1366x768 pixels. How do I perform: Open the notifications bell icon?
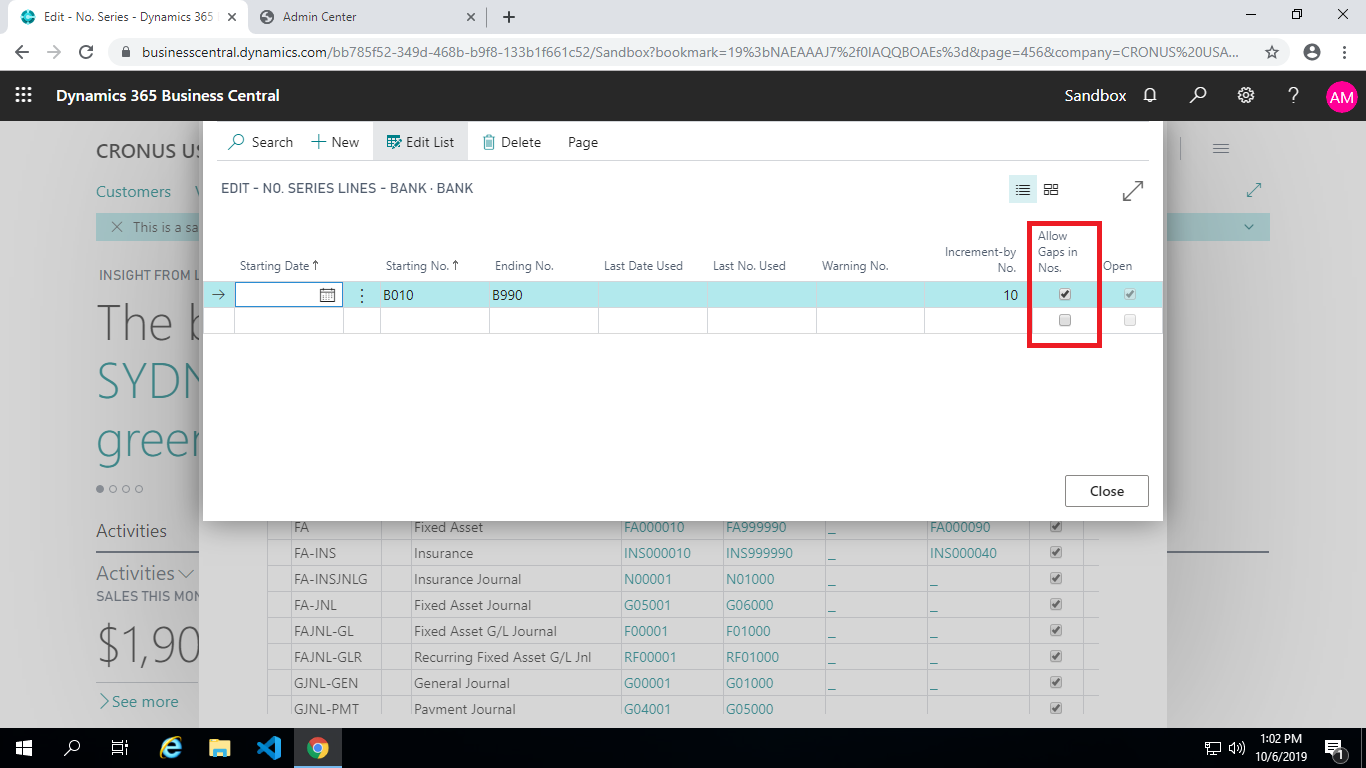pyautogui.click(x=1150, y=96)
